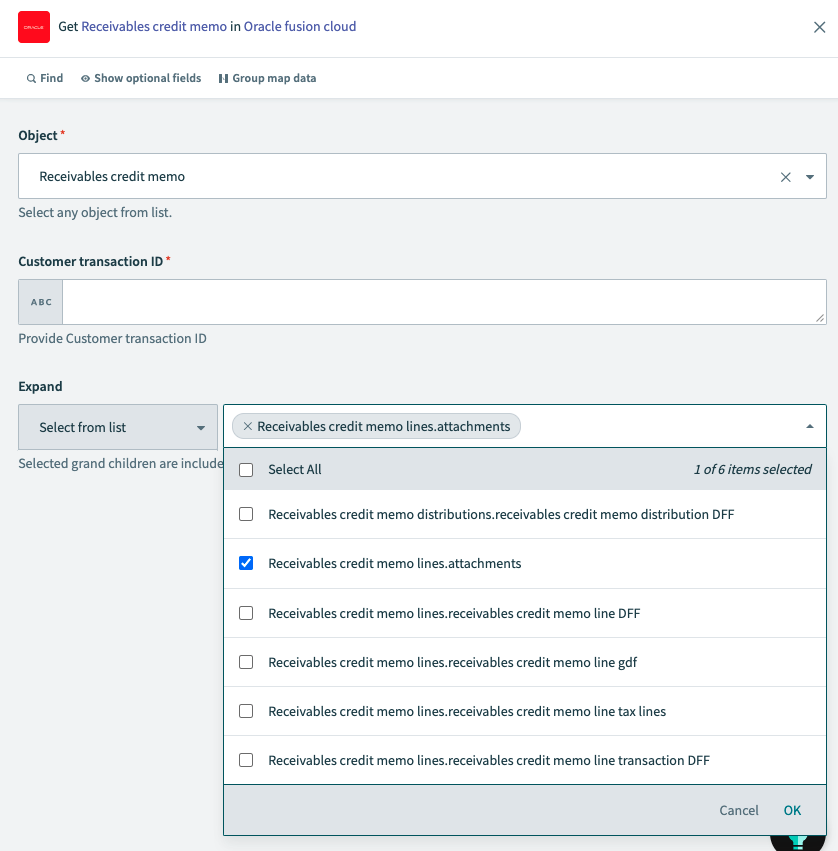Enable the receivables credit memo line tax lines checkbox
Image resolution: width=838 pixels, height=851 pixels.
pyautogui.click(x=246, y=710)
